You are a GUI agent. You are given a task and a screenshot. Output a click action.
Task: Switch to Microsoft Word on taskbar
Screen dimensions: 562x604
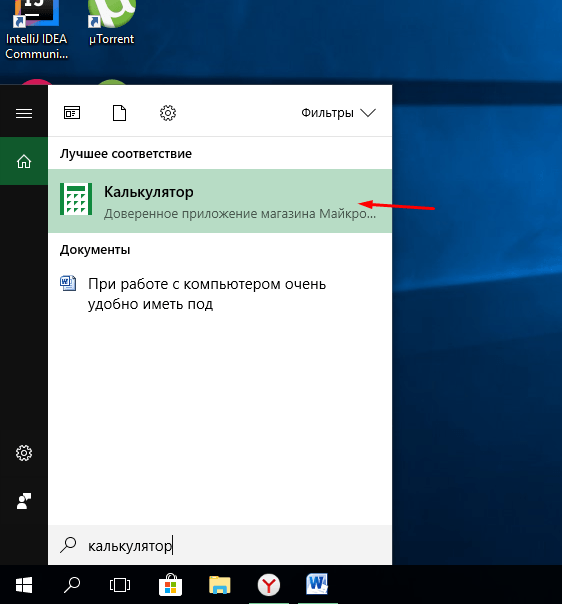point(317,584)
